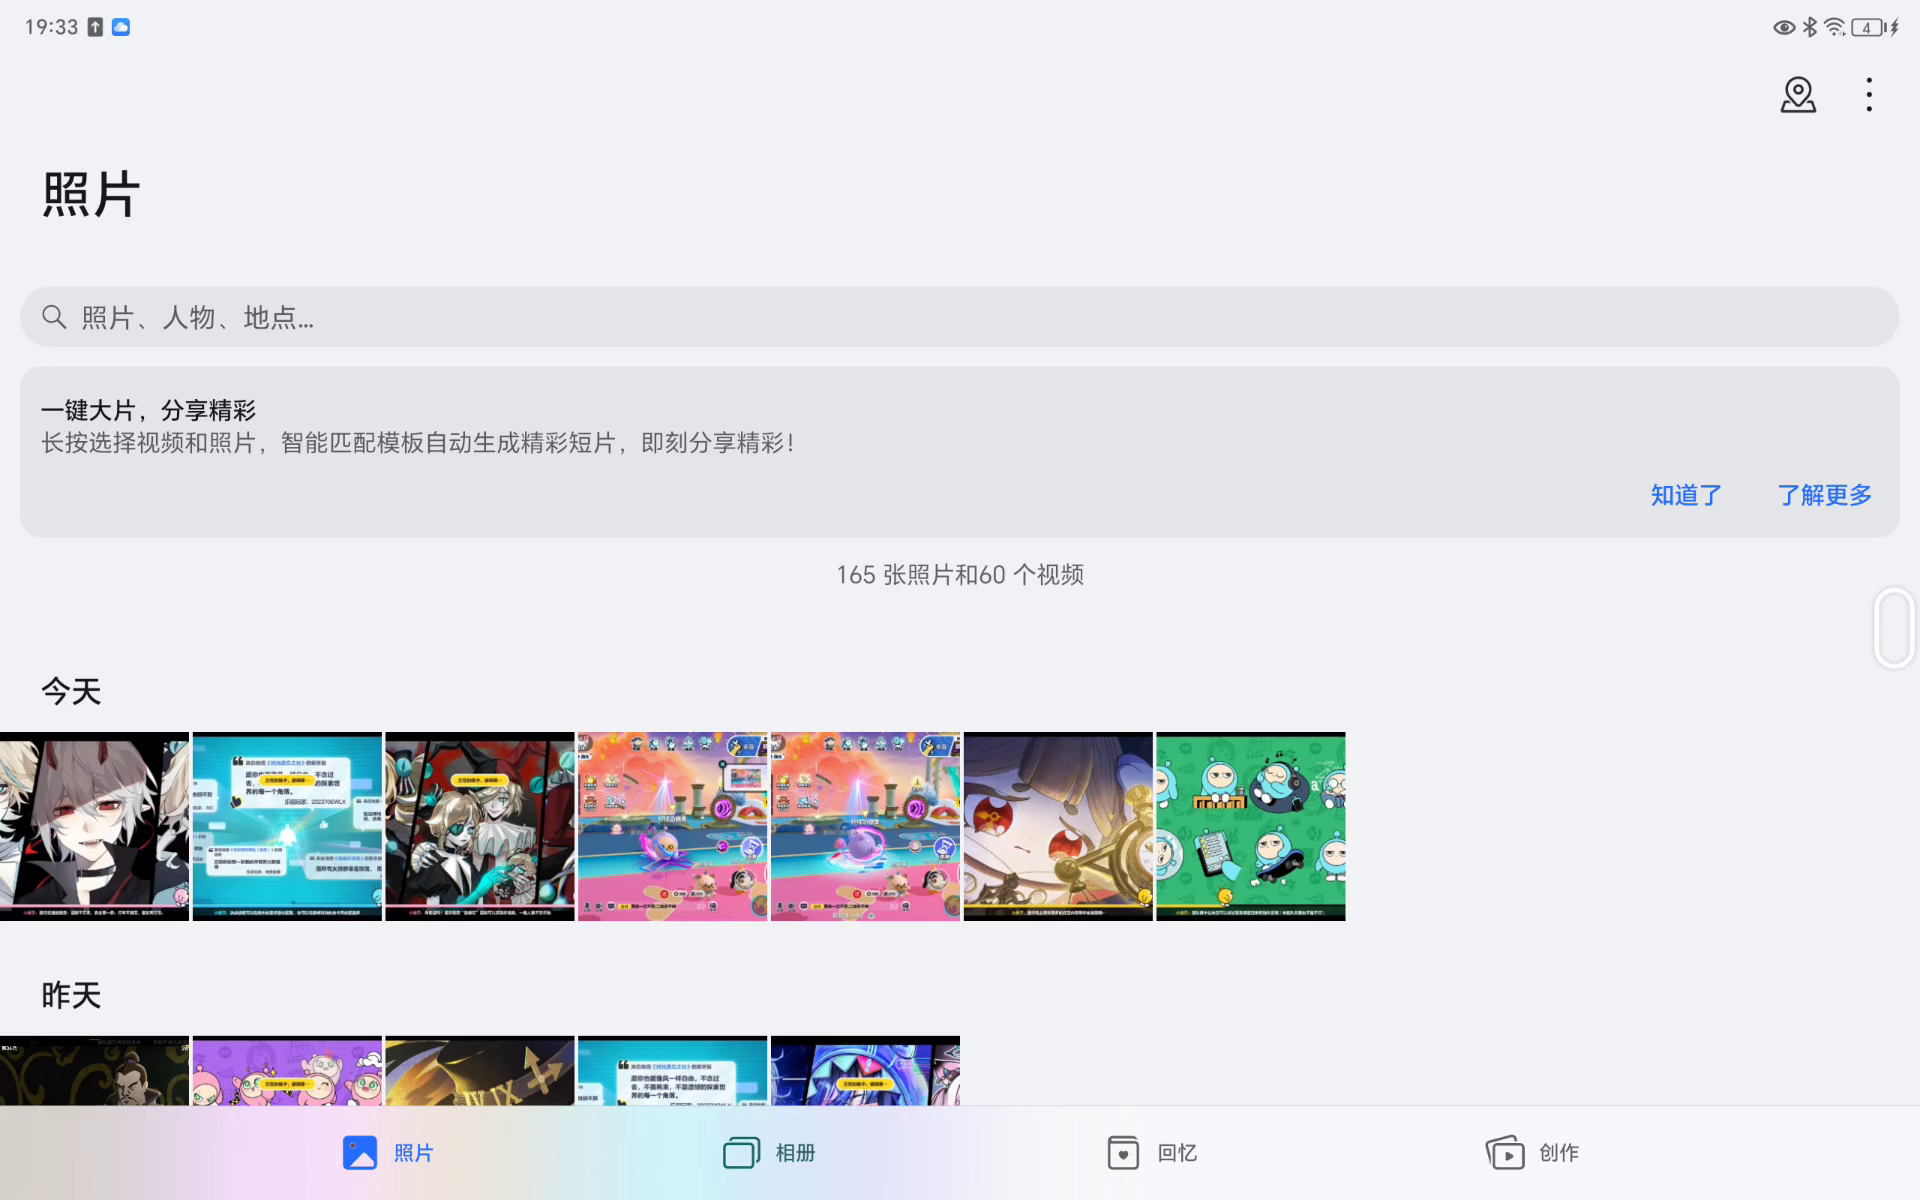Tap the search magnifier icon

54,317
